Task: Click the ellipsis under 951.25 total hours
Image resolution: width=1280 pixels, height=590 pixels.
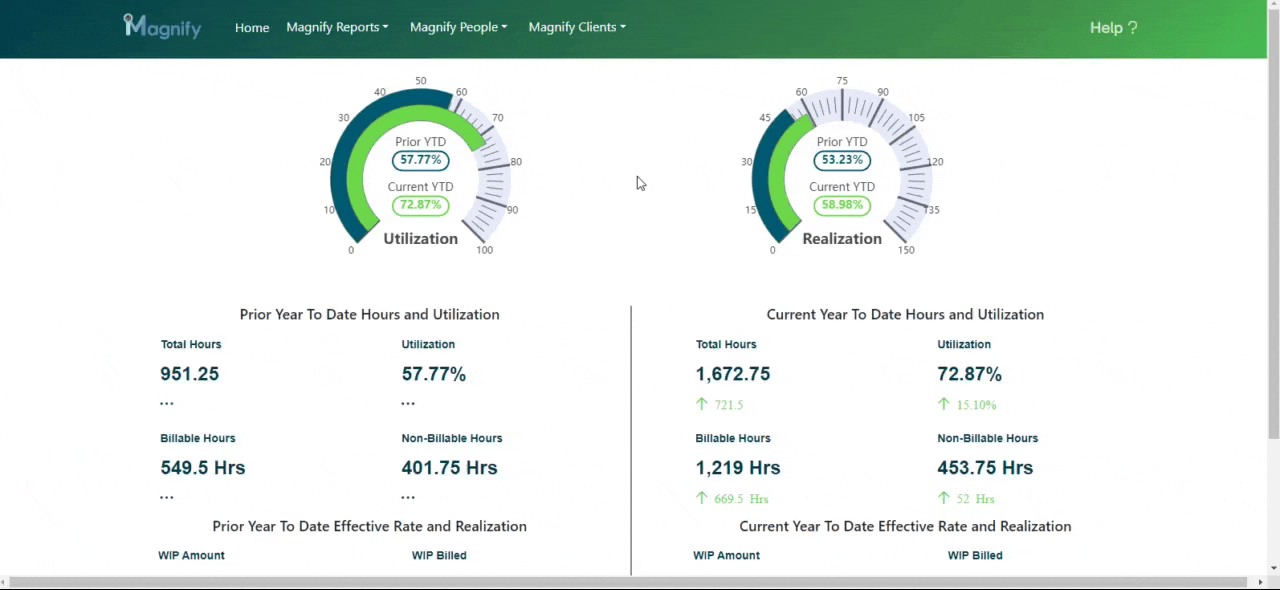Action: tap(167, 404)
